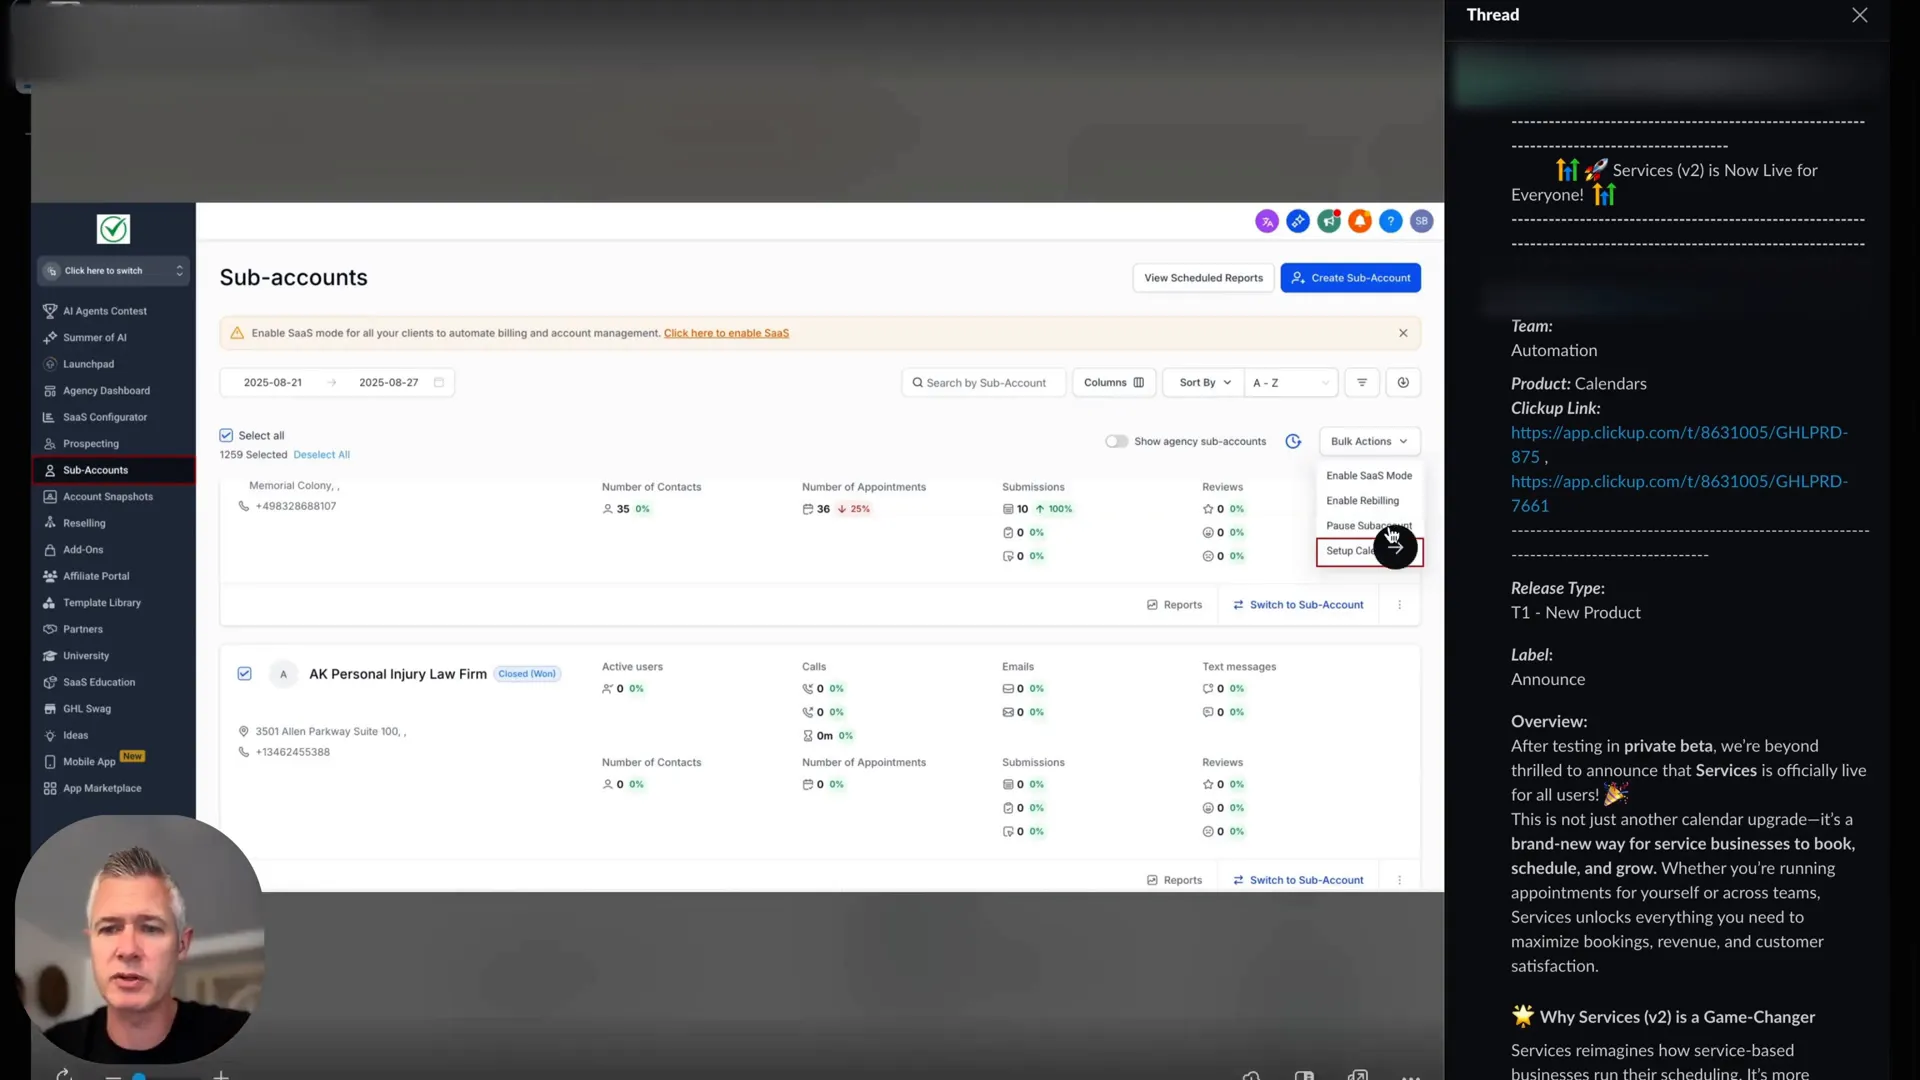Open the language translate icon
1920x1080 pixels.
coord(1266,221)
